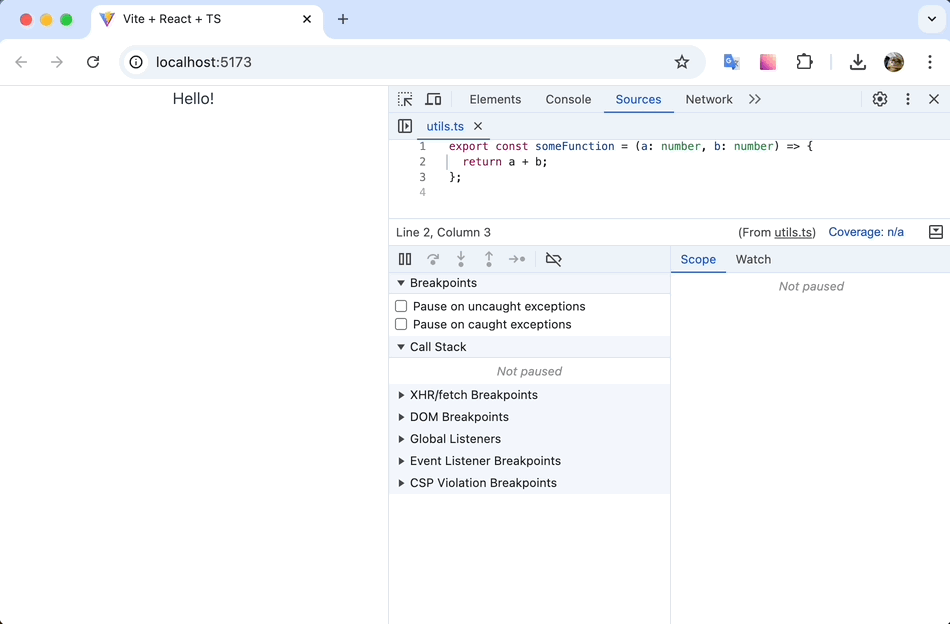The image size is (950, 624).
Task: Reload the localhost page
Action: [93, 62]
